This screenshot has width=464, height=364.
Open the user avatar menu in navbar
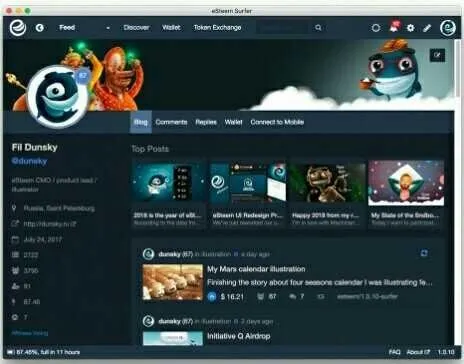(448, 28)
